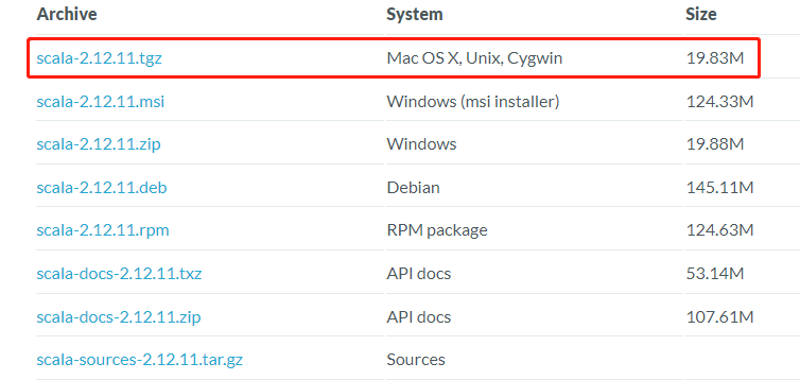Viewport: 800px width, 380px height.
Task: Download scala-2.12.11.rpm package
Action: 103,231
